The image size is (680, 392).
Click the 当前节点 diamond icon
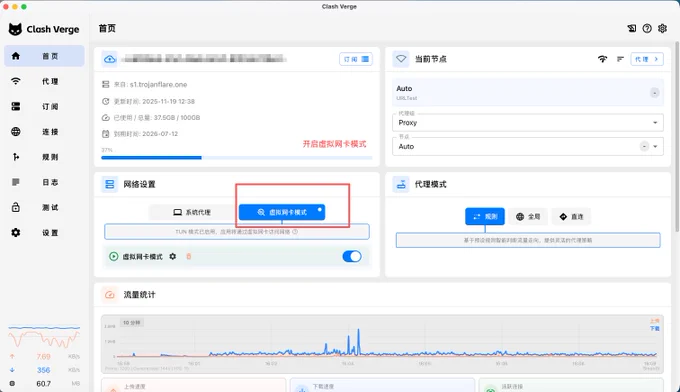pyautogui.click(x=401, y=59)
